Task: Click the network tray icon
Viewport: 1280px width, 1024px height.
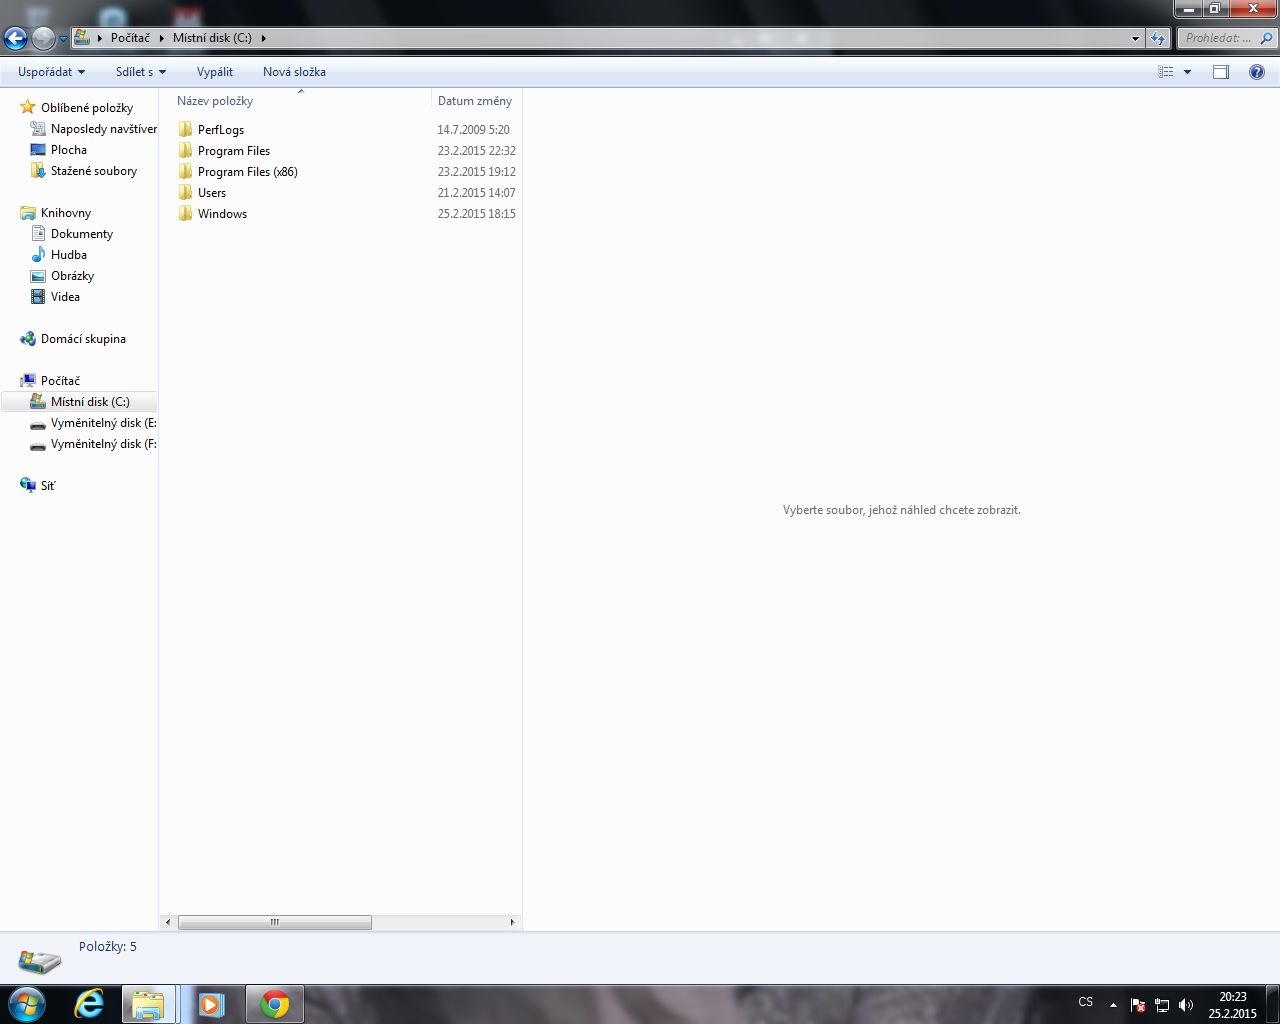Action: pyautogui.click(x=1162, y=1005)
